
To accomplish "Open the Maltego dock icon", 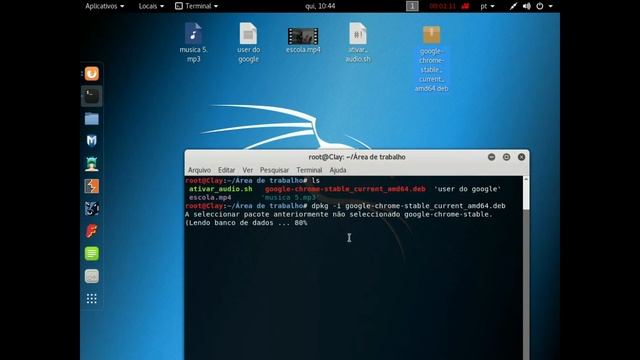I will 92,209.
